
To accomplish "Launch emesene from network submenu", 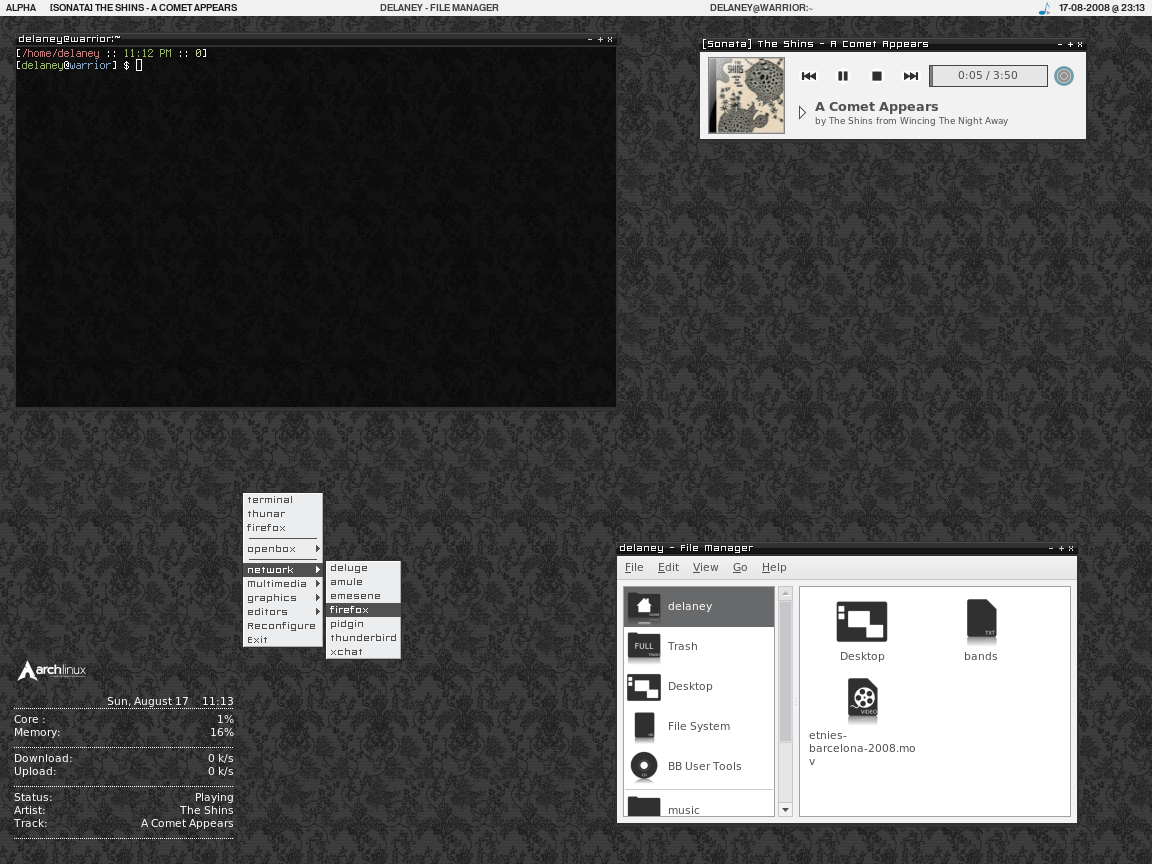I will 364,596.
